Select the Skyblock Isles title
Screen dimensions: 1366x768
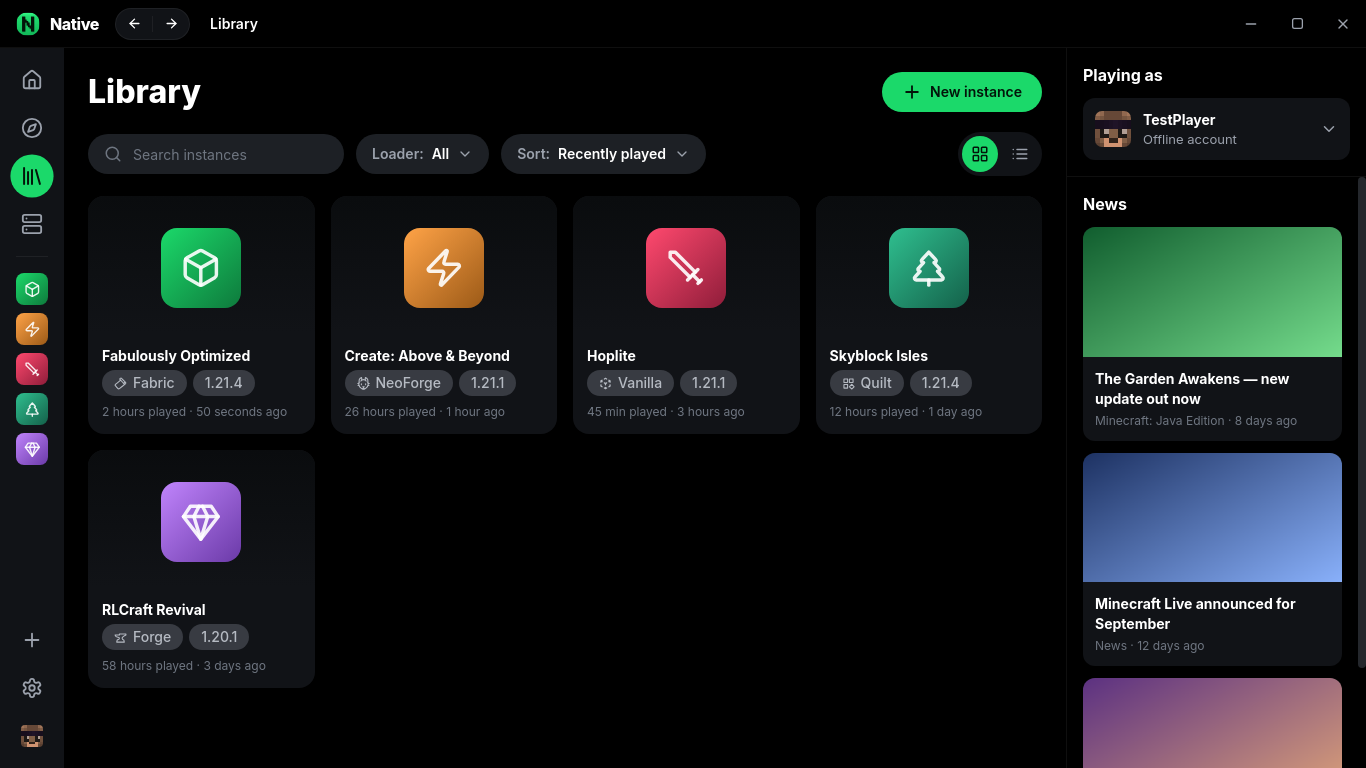[879, 356]
